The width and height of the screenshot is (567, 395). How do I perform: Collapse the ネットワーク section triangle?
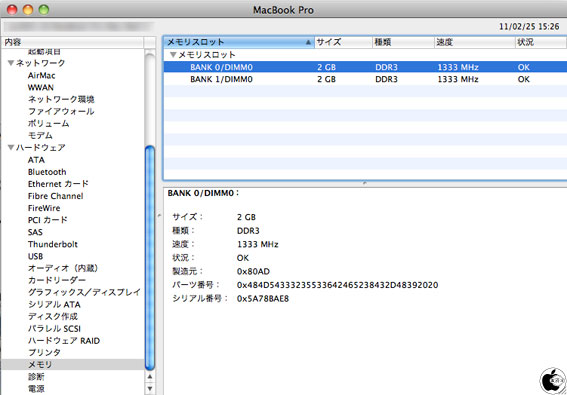(11, 63)
